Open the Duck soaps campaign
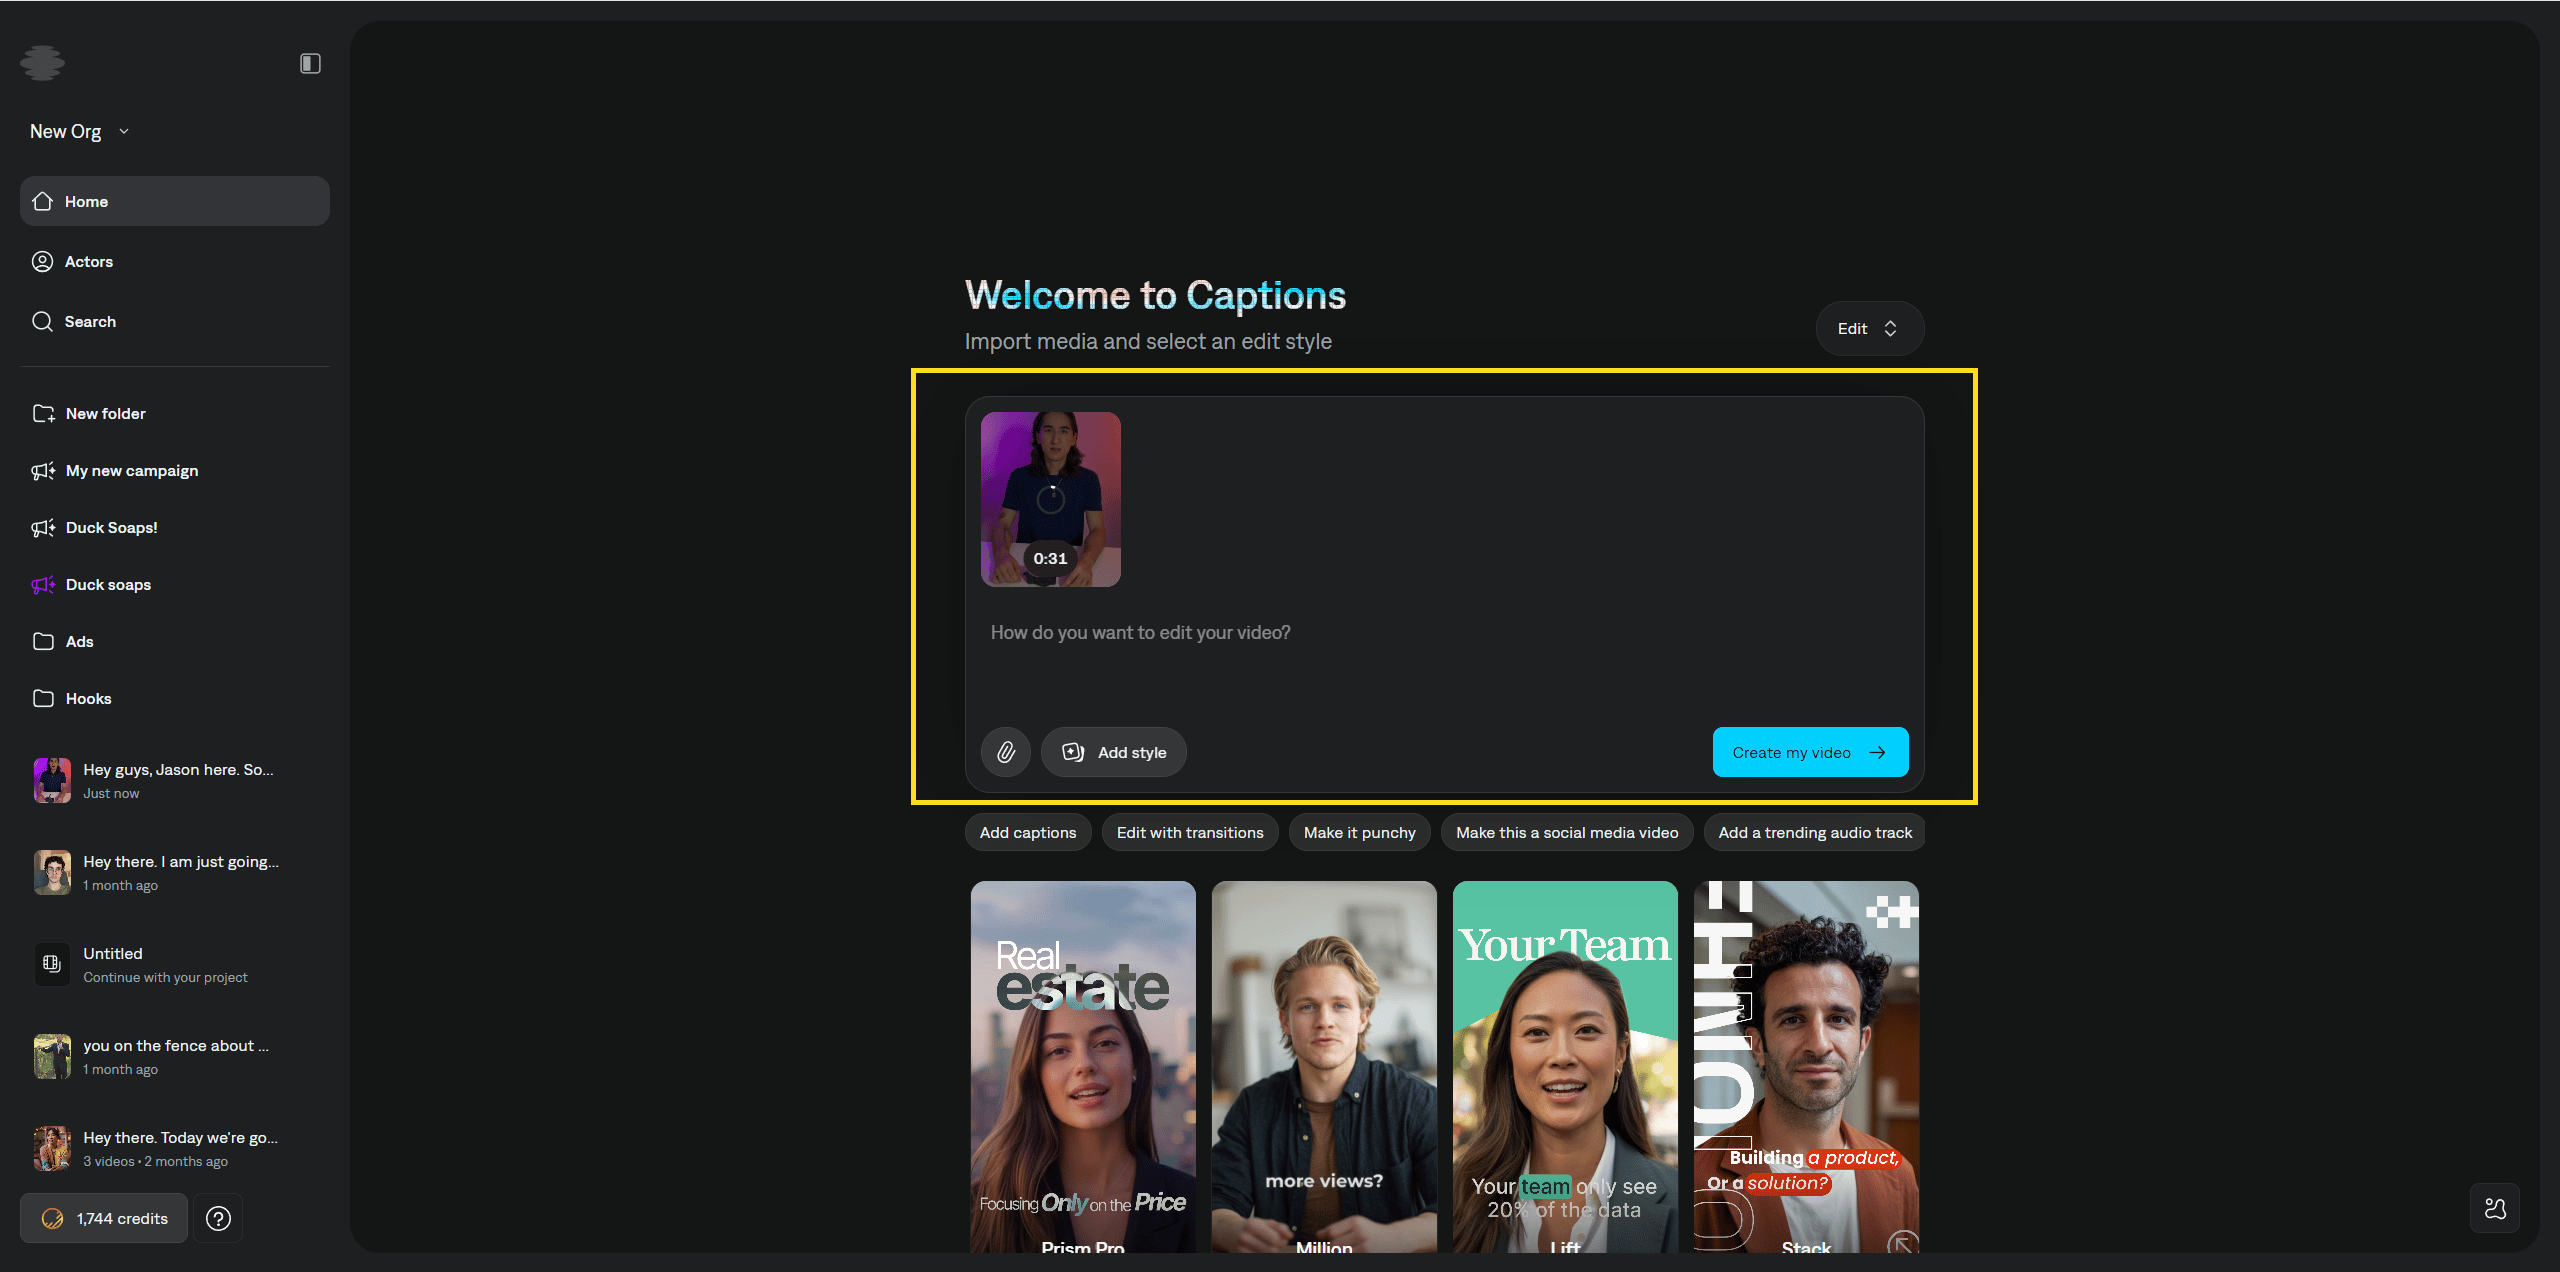This screenshot has width=2560, height=1272. (175, 584)
